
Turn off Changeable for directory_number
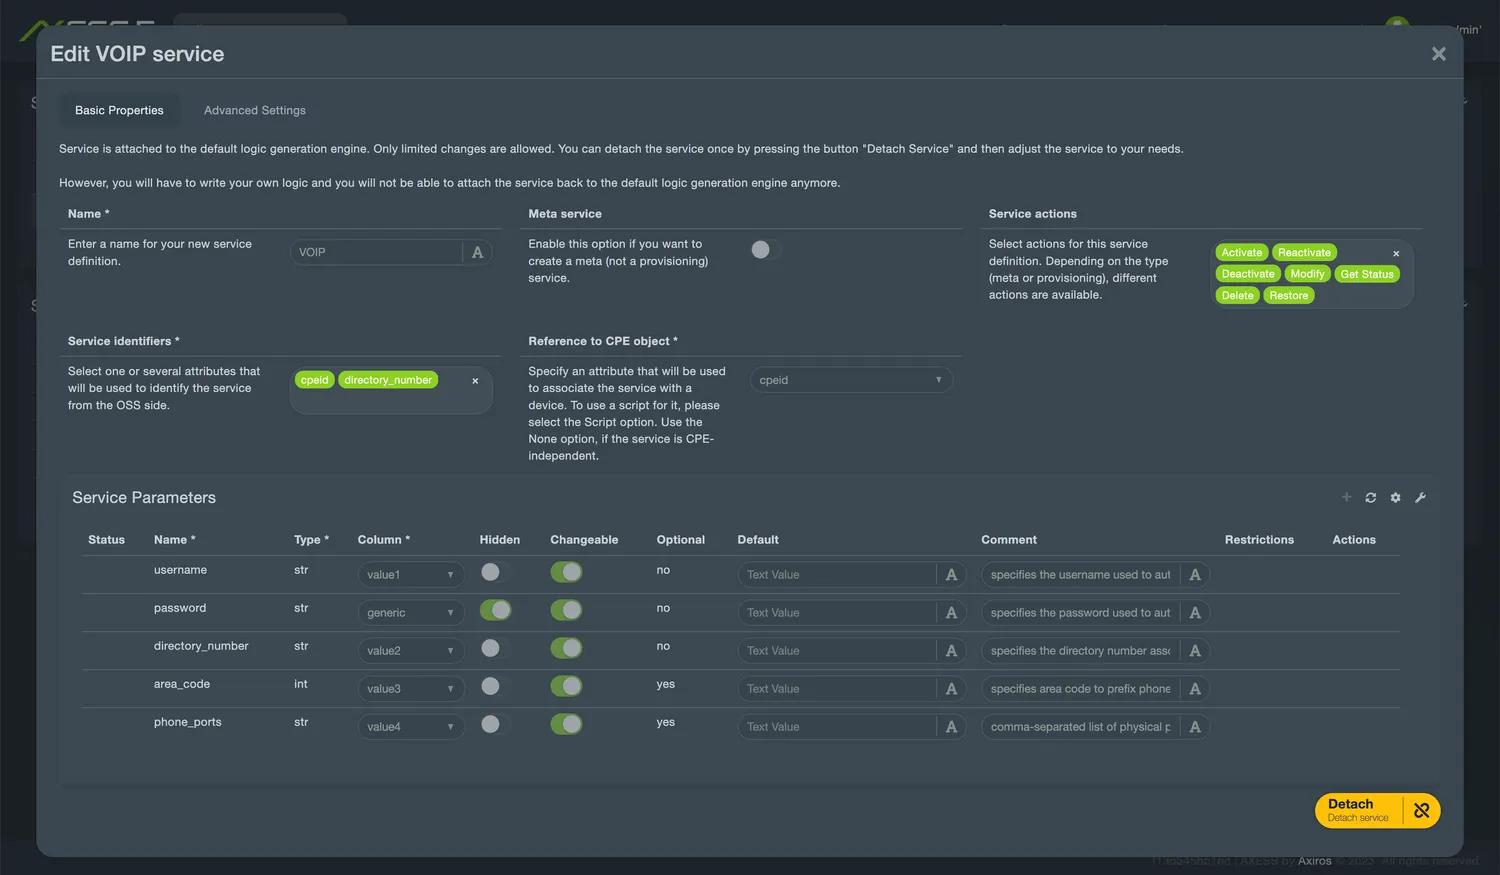(566, 648)
